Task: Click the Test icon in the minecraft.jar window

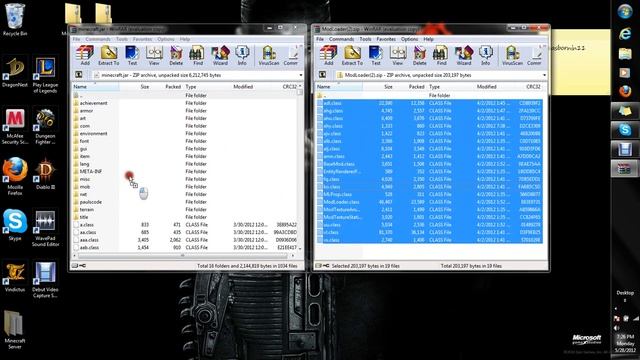Action: click(132, 56)
